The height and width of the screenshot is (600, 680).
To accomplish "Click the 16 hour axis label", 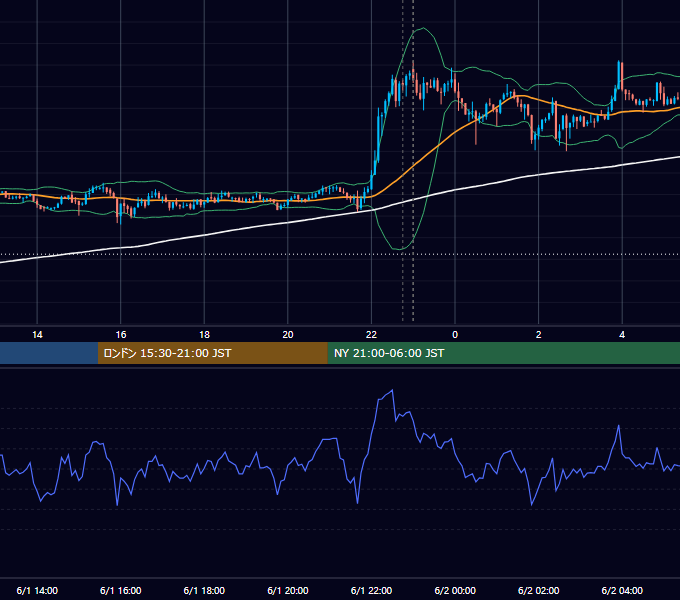I will click(x=121, y=335).
